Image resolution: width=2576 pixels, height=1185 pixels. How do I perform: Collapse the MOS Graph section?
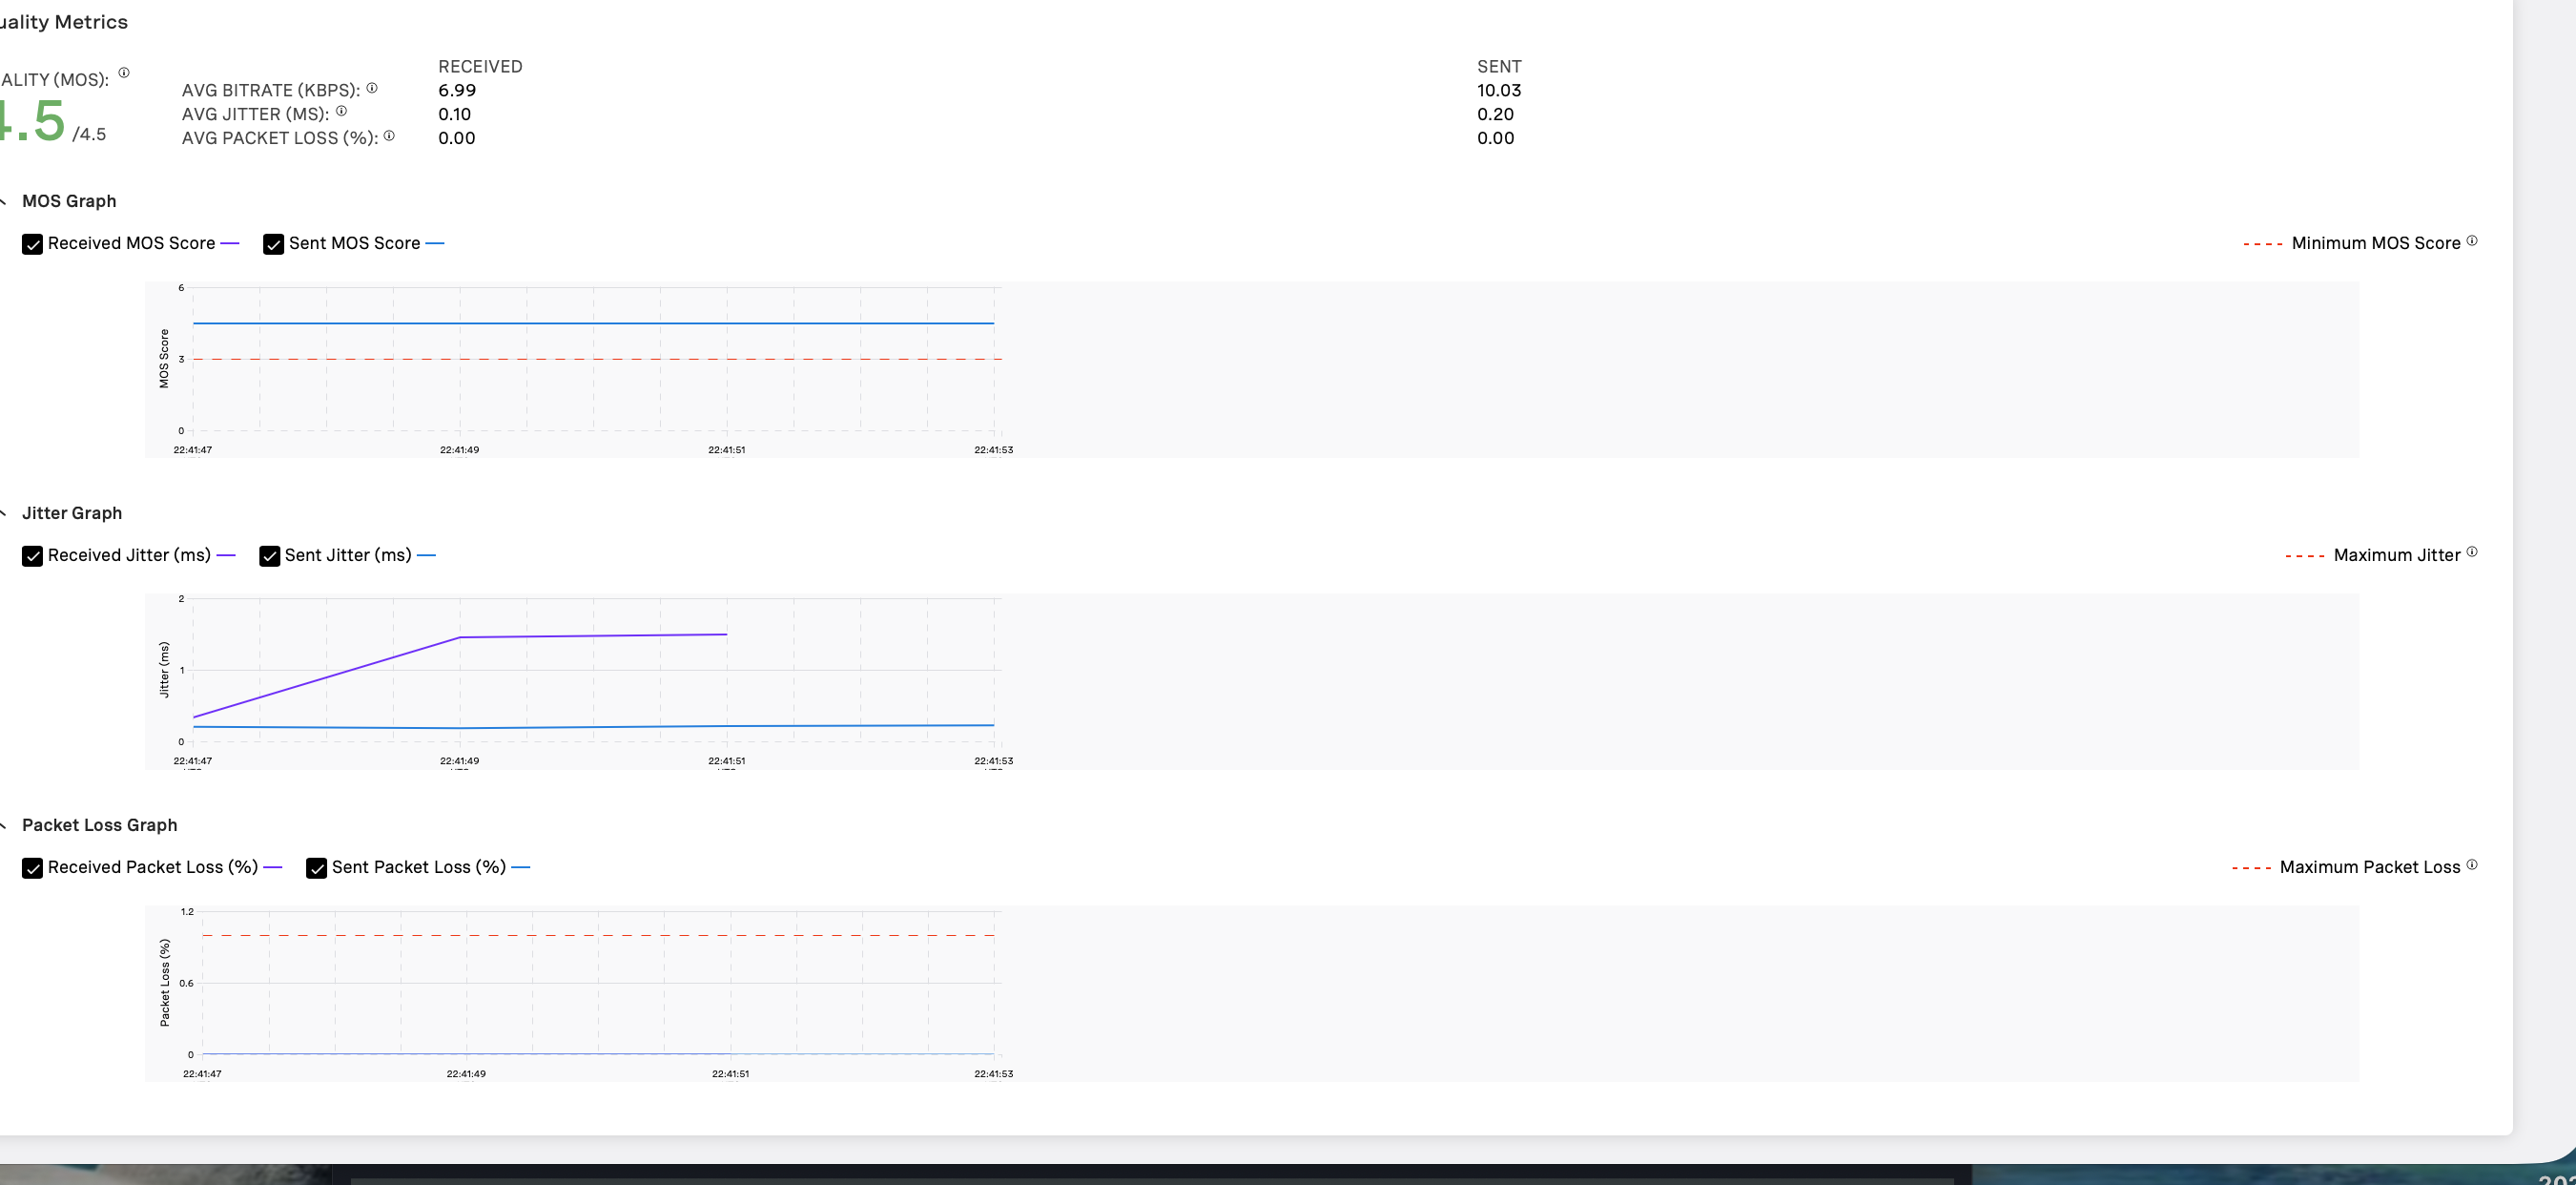click(x=3, y=202)
